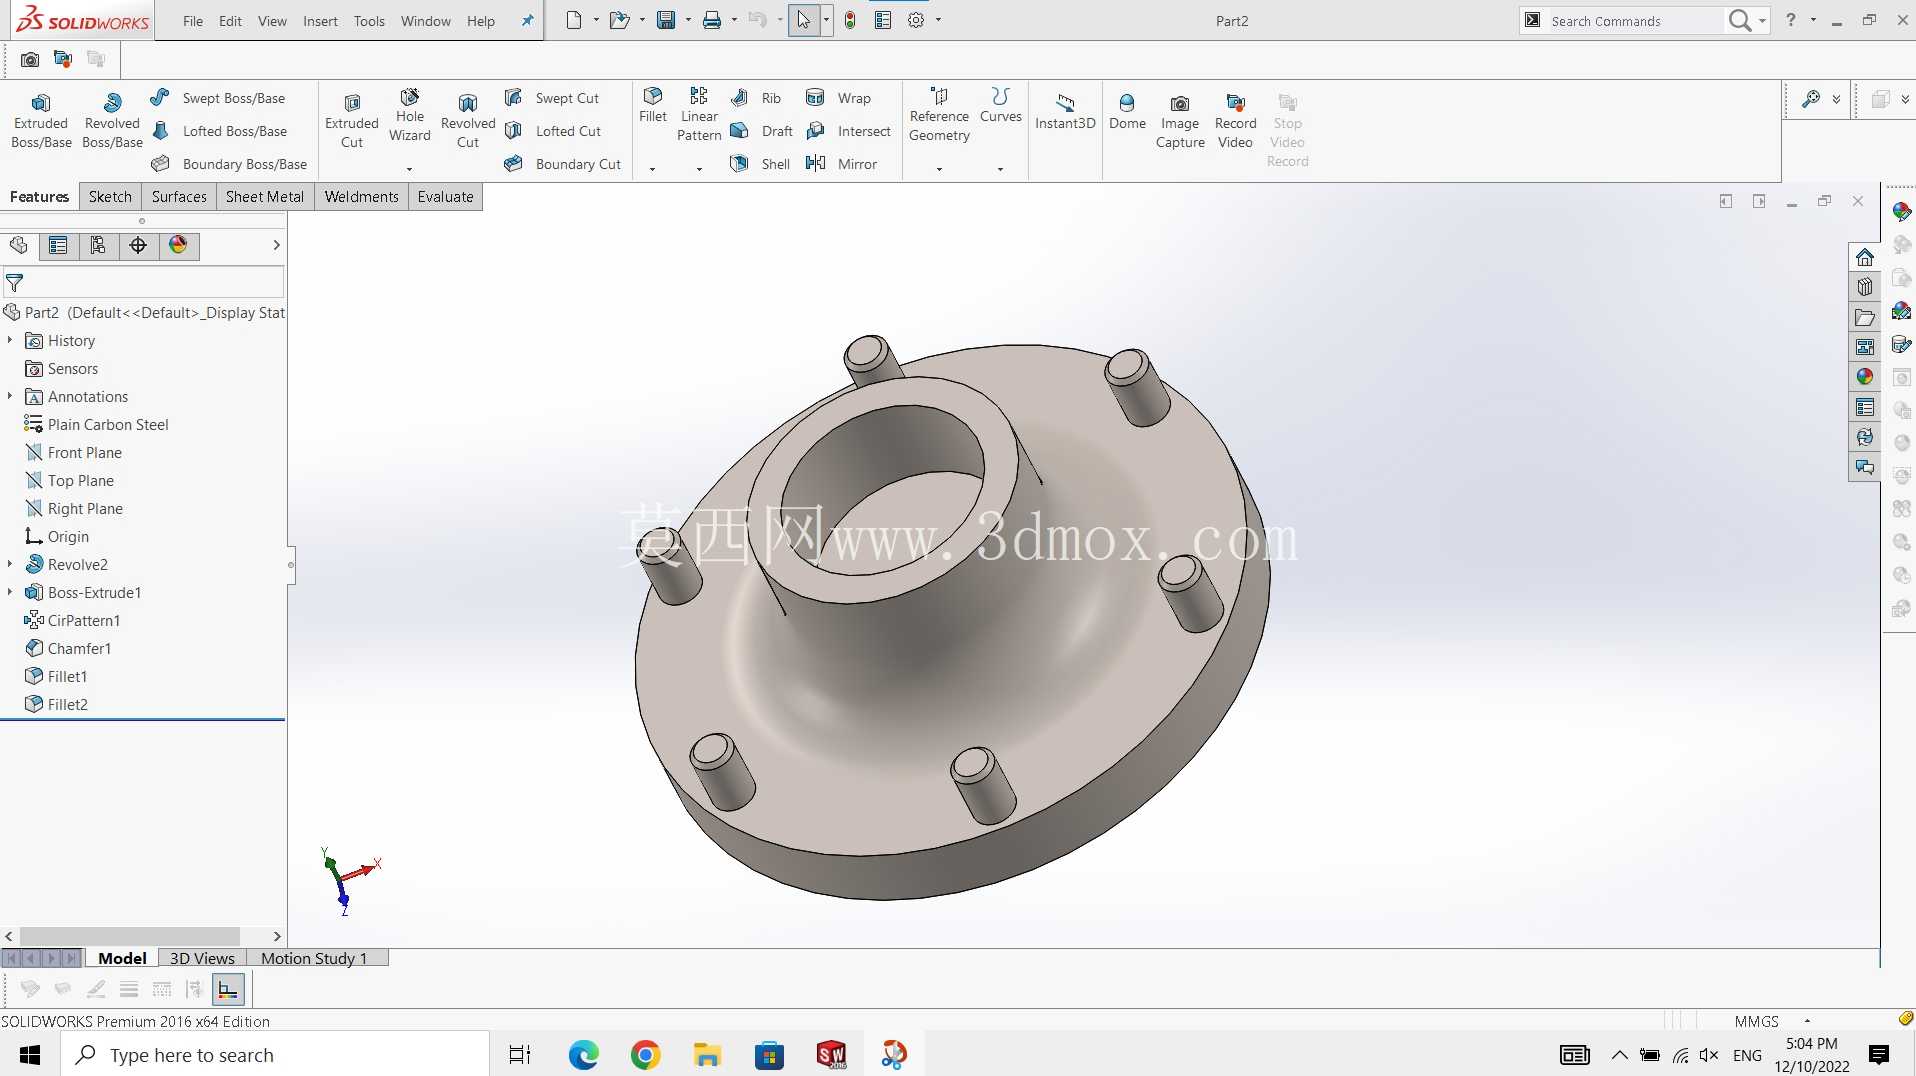This screenshot has height=1076, width=1916.
Task: Click the Lofted Boss/Base tool
Action: pyautogui.click(x=219, y=131)
